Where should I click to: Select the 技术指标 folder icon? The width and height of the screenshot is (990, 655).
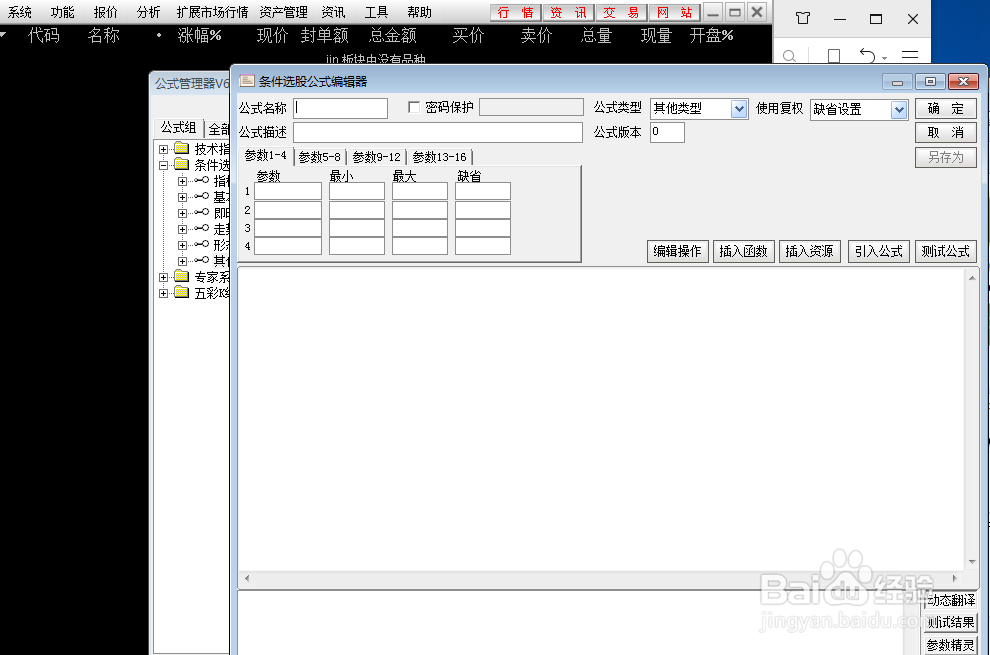(x=181, y=147)
